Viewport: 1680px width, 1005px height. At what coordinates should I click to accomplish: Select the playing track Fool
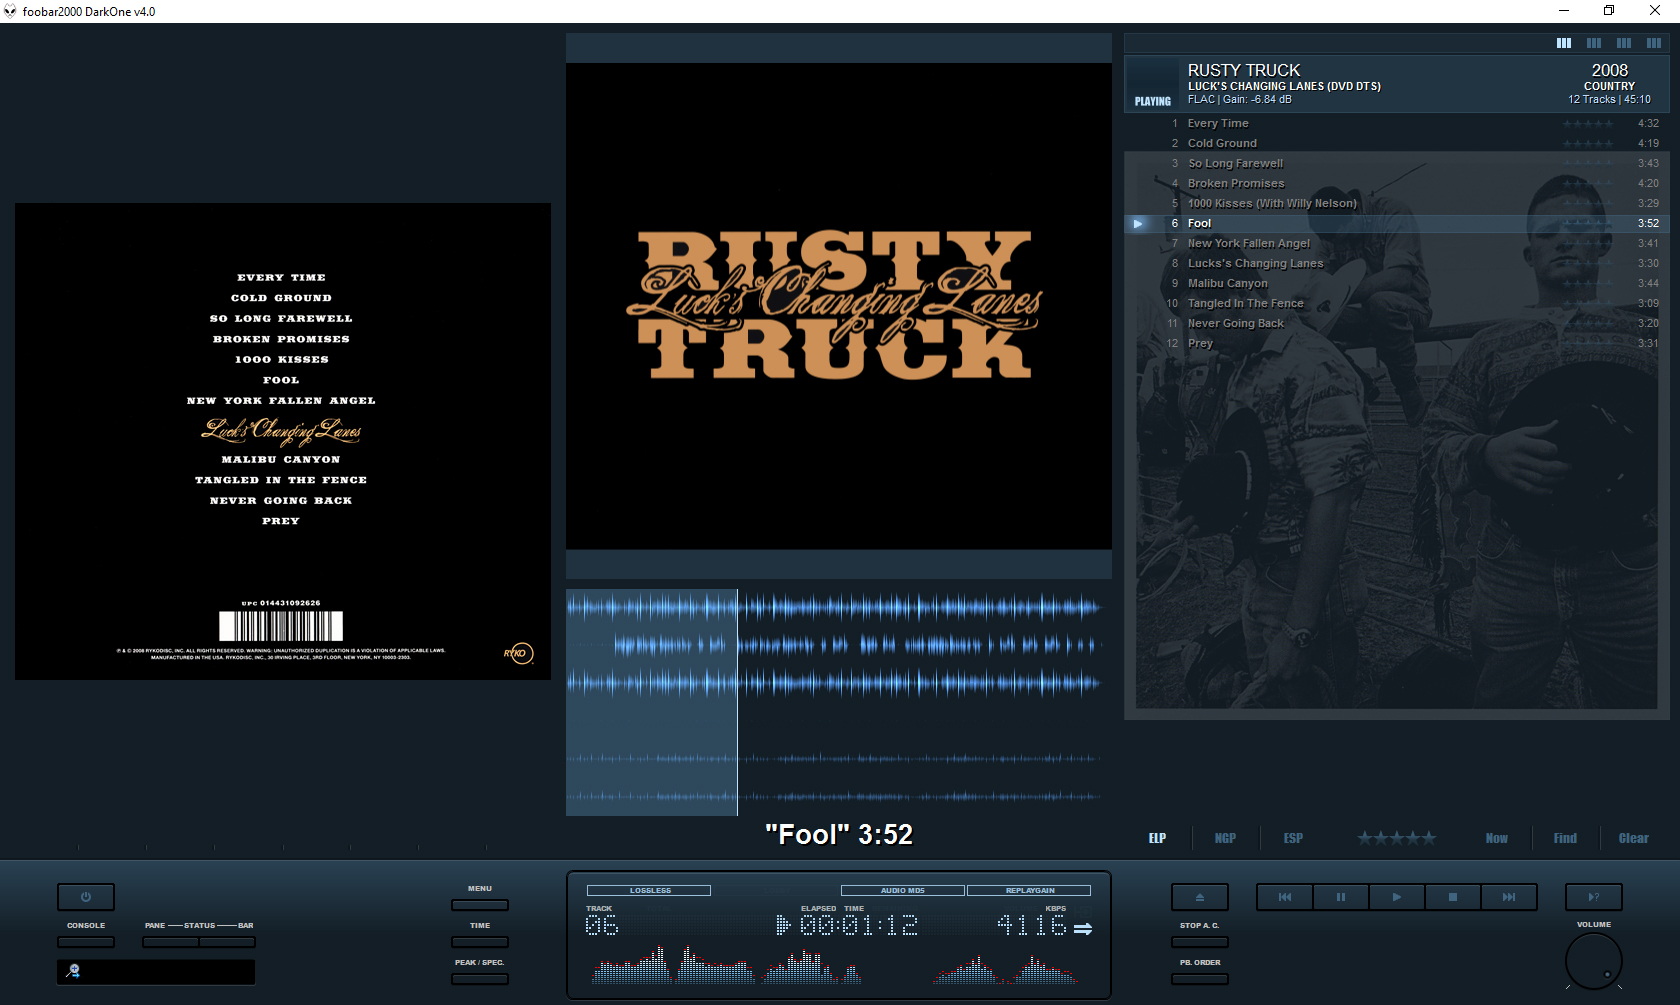click(1397, 223)
